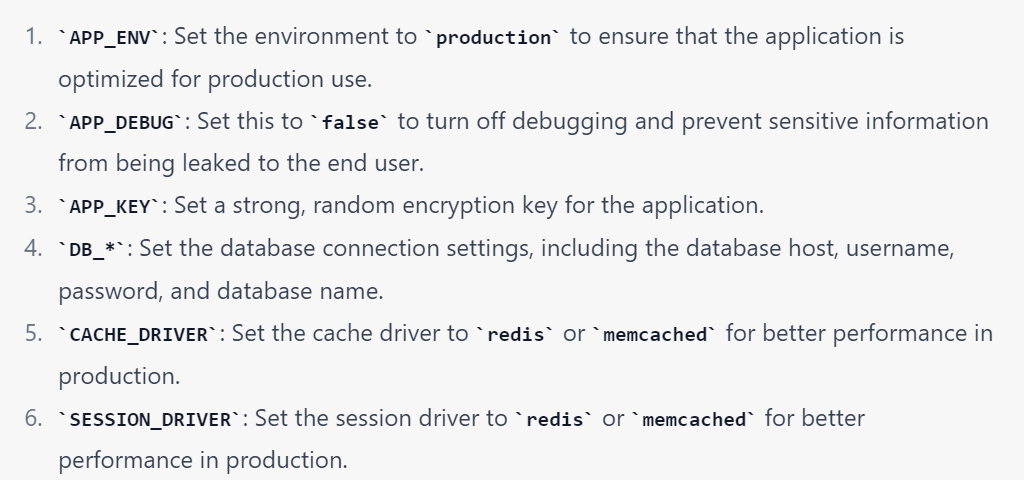Image resolution: width=1024 pixels, height=480 pixels.
Task: Click the production code value
Action: pyautogui.click(x=494, y=39)
